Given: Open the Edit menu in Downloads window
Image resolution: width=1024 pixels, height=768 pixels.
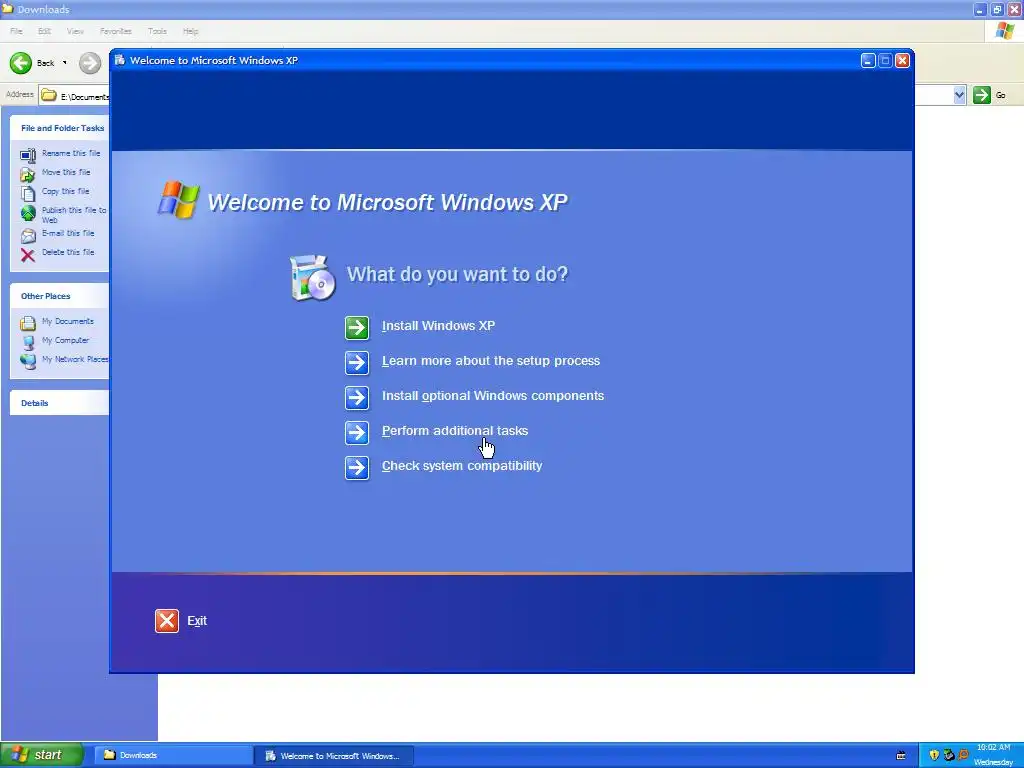Looking at the screenshot, I should [44, 31].
